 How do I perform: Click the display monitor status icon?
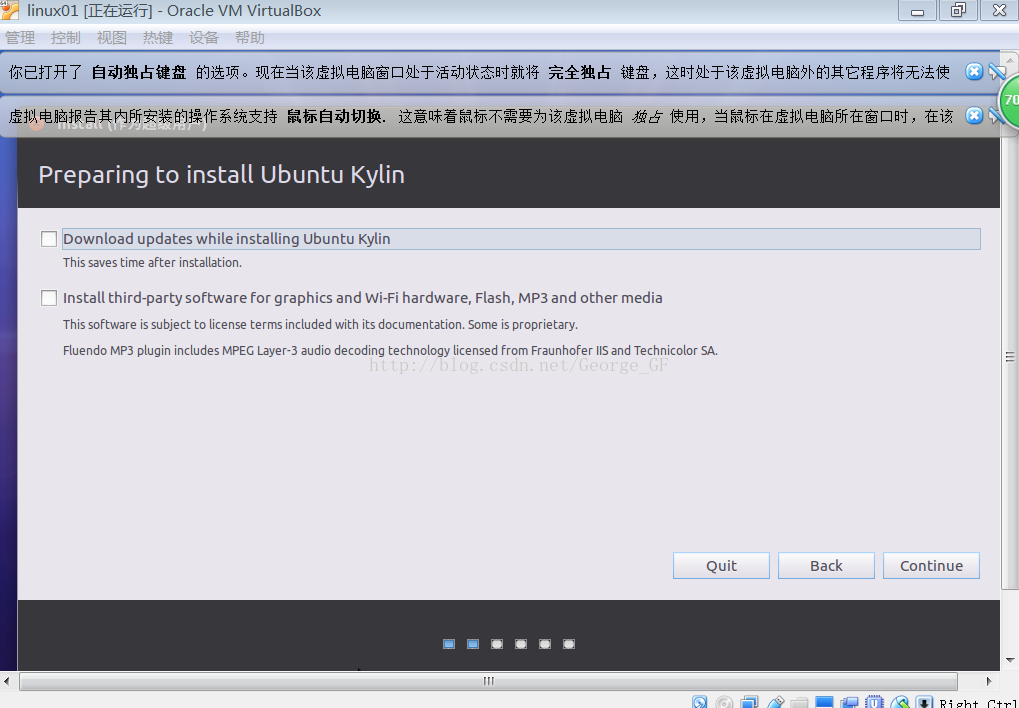(x=824, y=702)
